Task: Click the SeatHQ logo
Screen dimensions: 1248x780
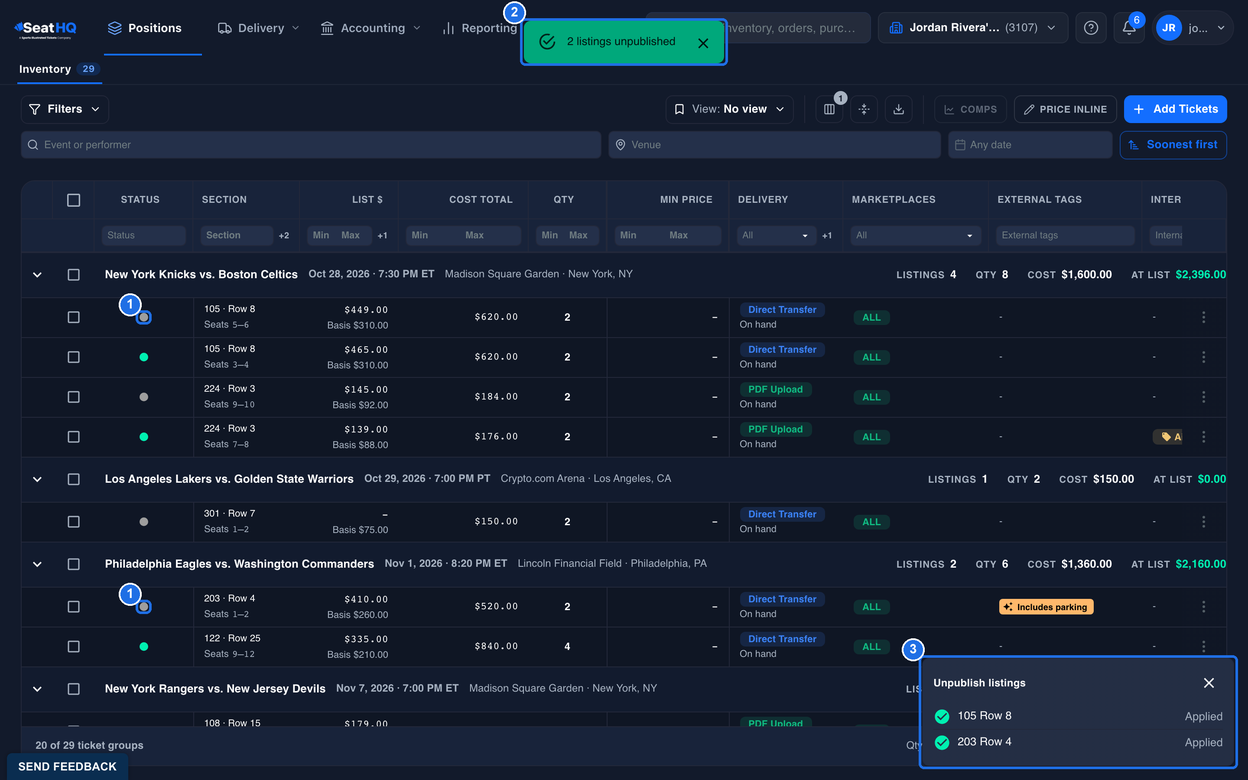Action: 46,28
